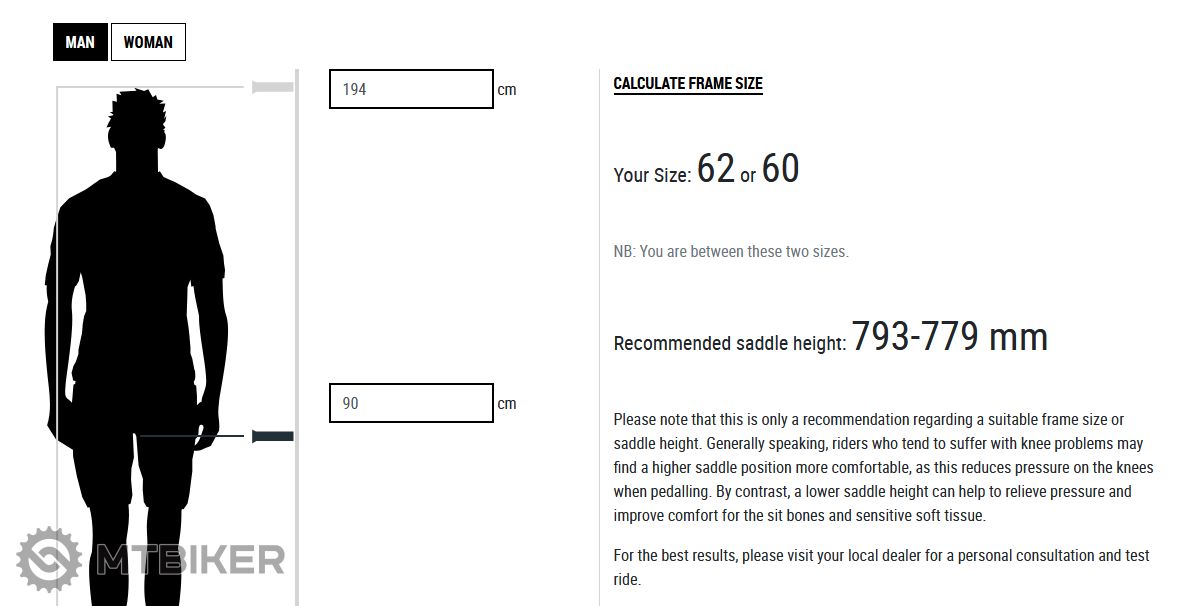Click the cm label beside the 194 field
1181x606 pixels.
[507, 90]
